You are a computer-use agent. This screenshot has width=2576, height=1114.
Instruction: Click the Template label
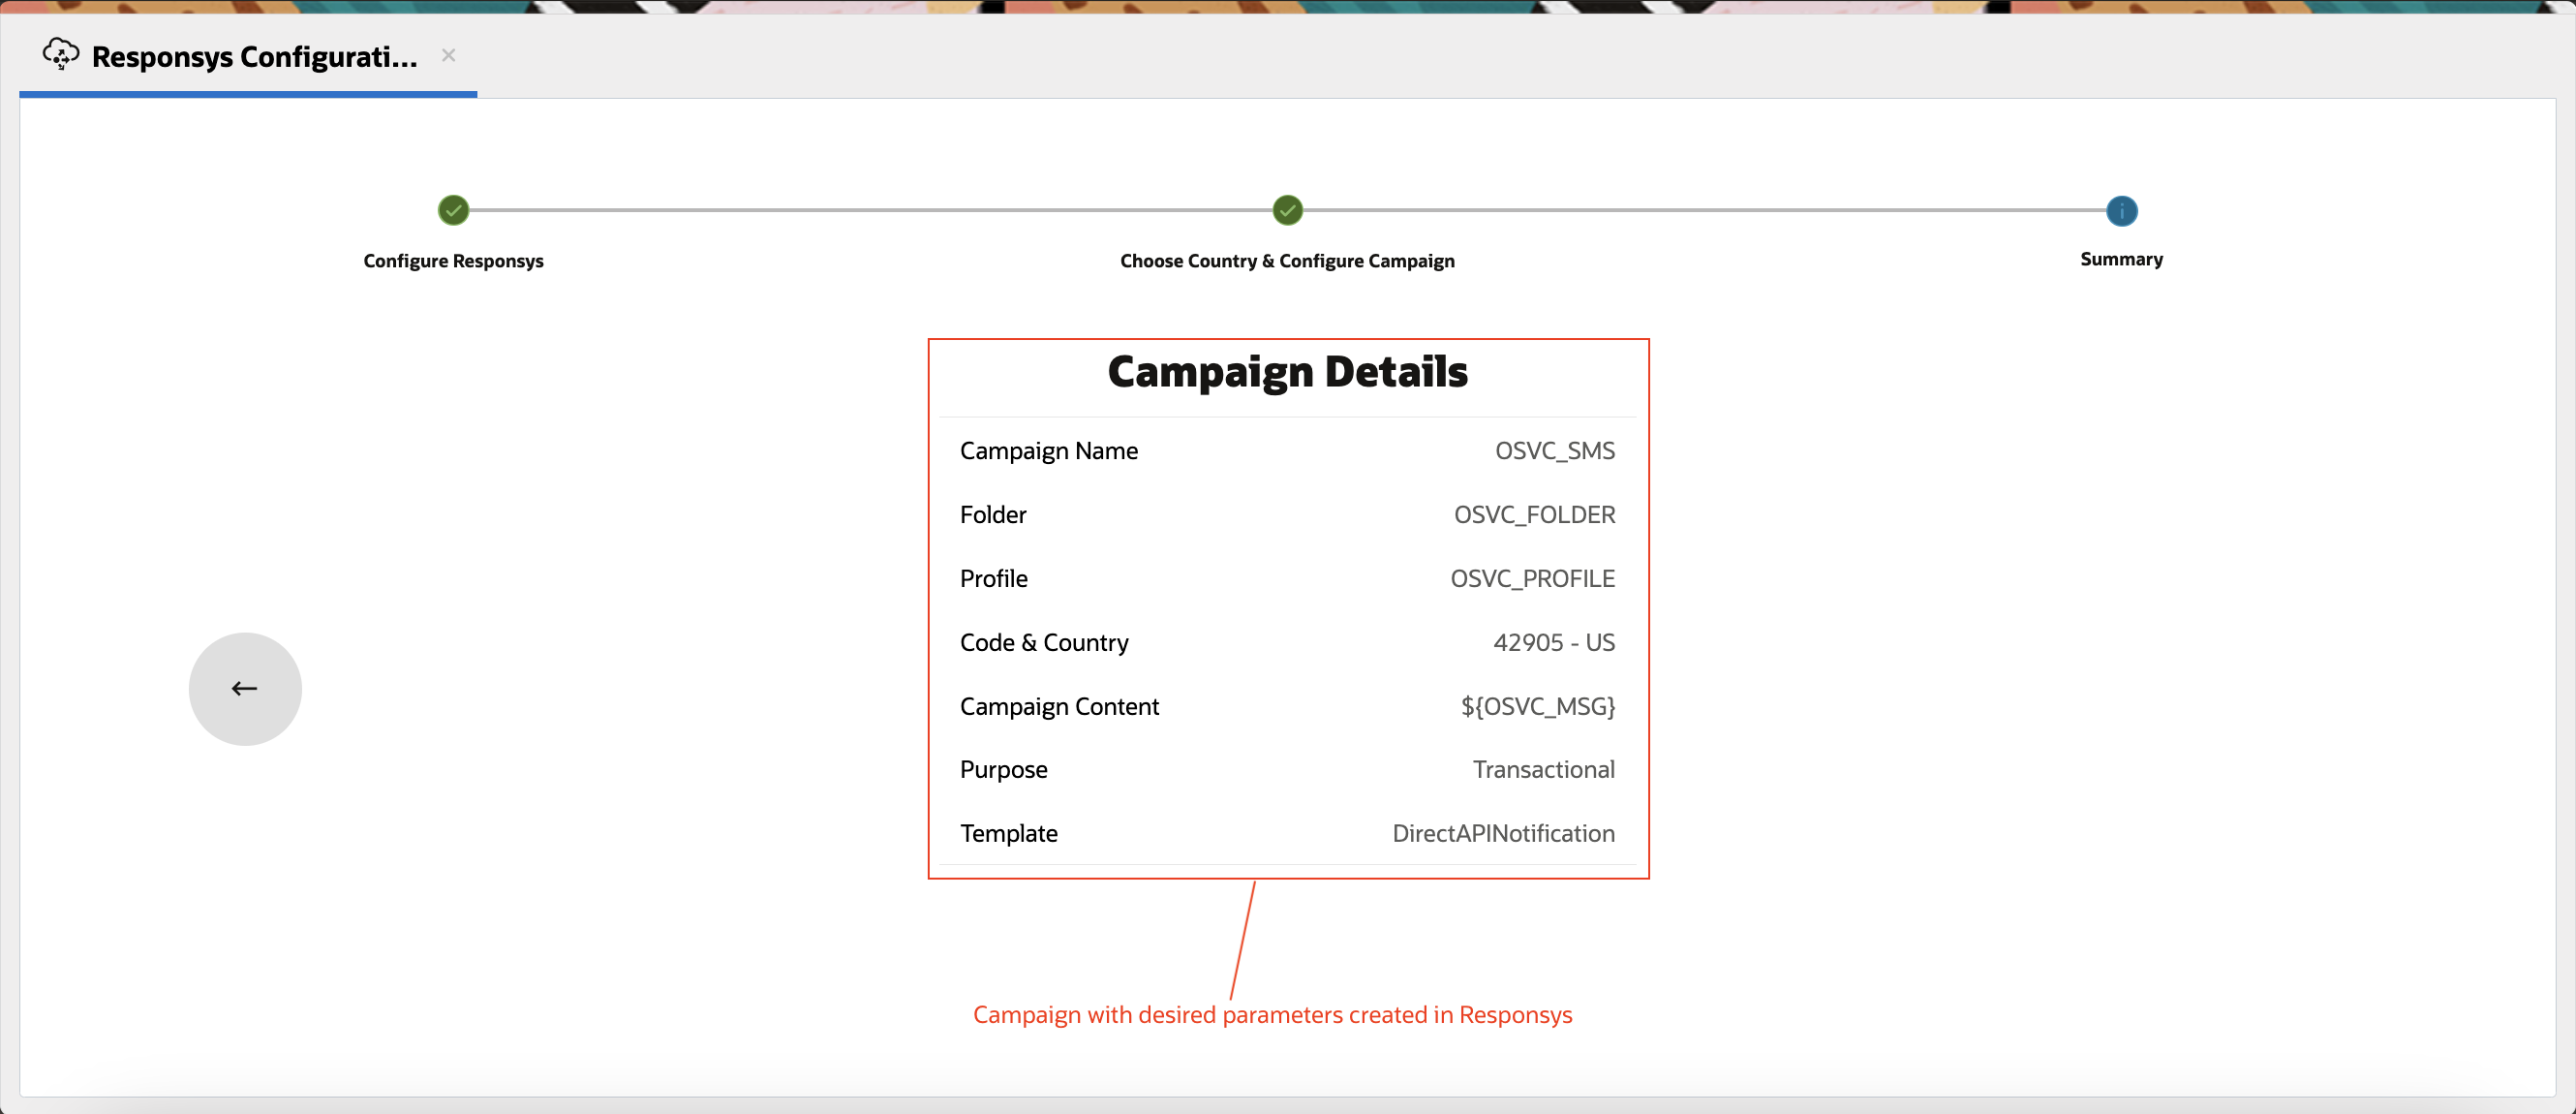coord(1009,834)
